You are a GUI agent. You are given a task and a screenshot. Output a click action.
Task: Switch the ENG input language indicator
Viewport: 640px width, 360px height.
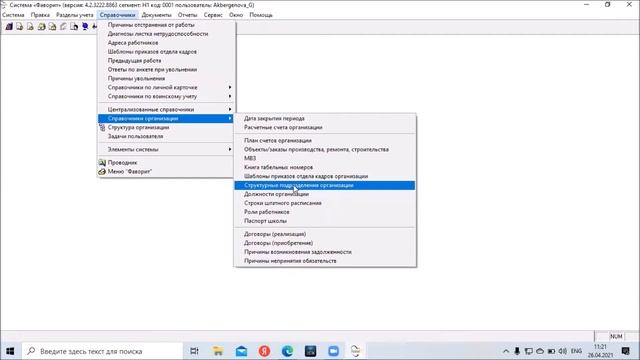(576, 351)
